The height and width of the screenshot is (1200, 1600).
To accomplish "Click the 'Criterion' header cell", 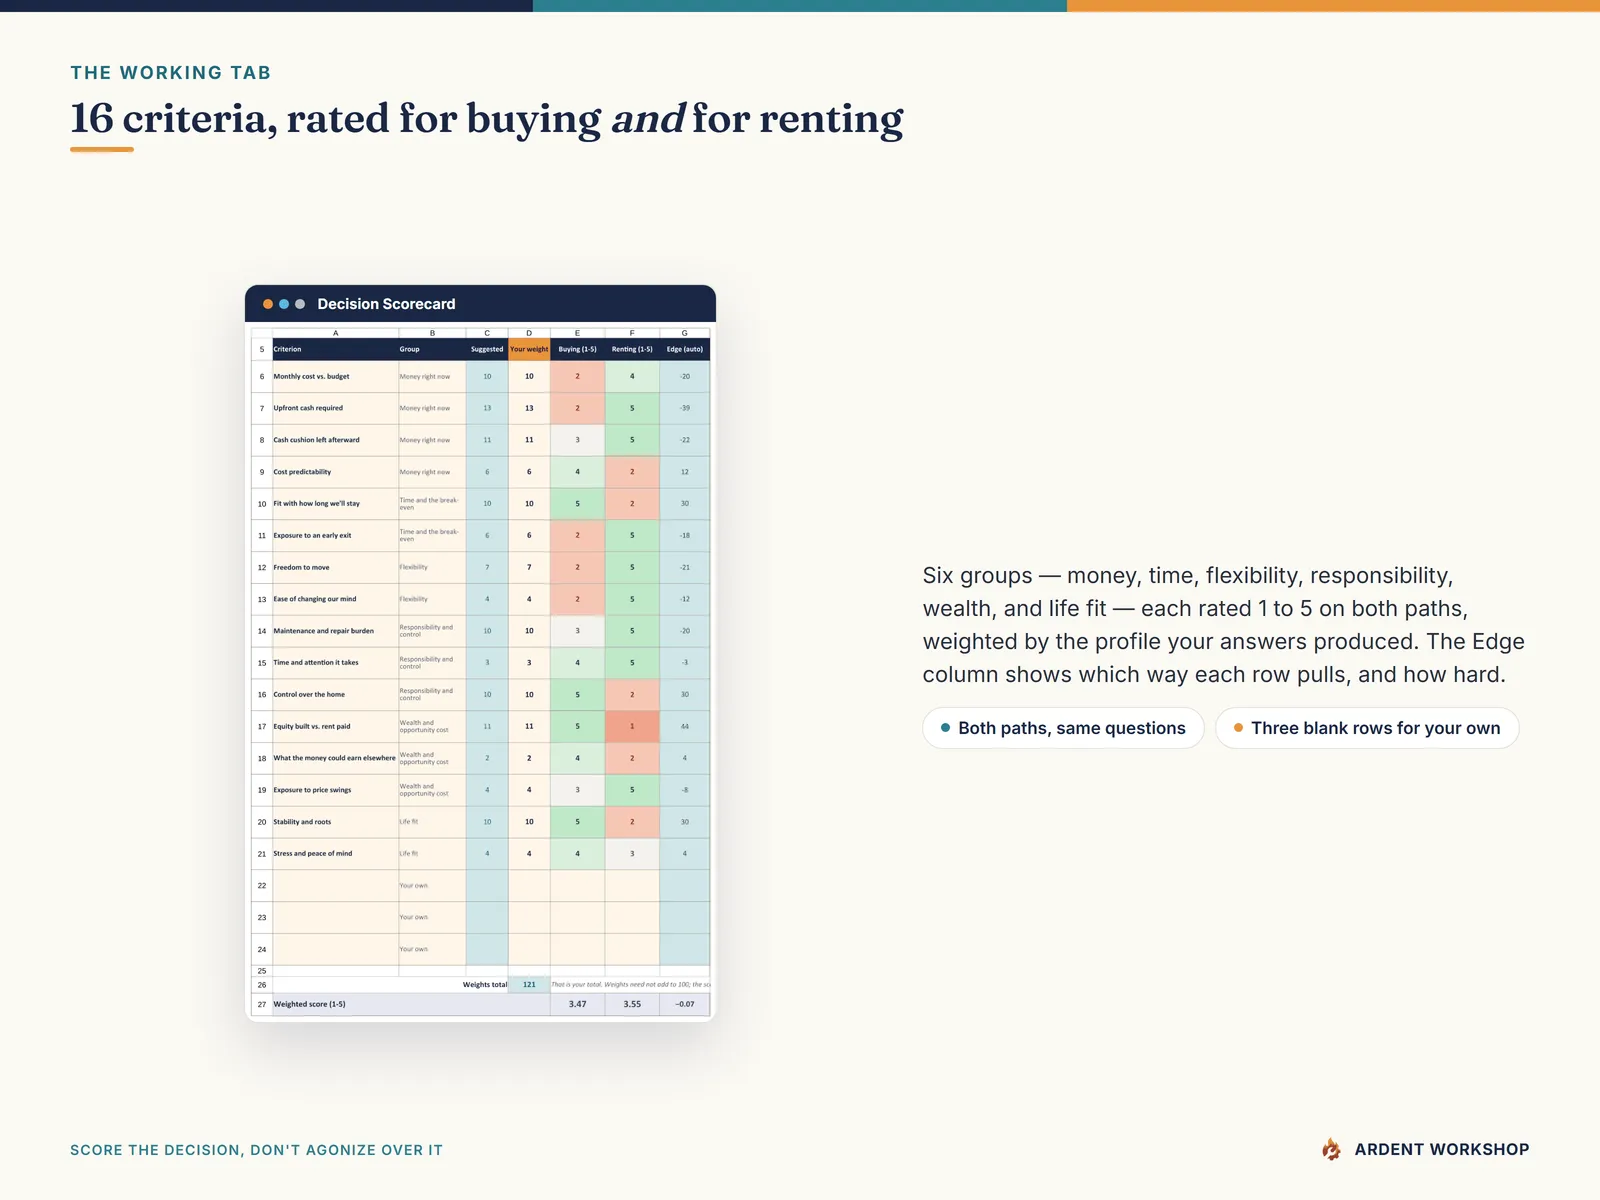I will [x=335, y=349].
